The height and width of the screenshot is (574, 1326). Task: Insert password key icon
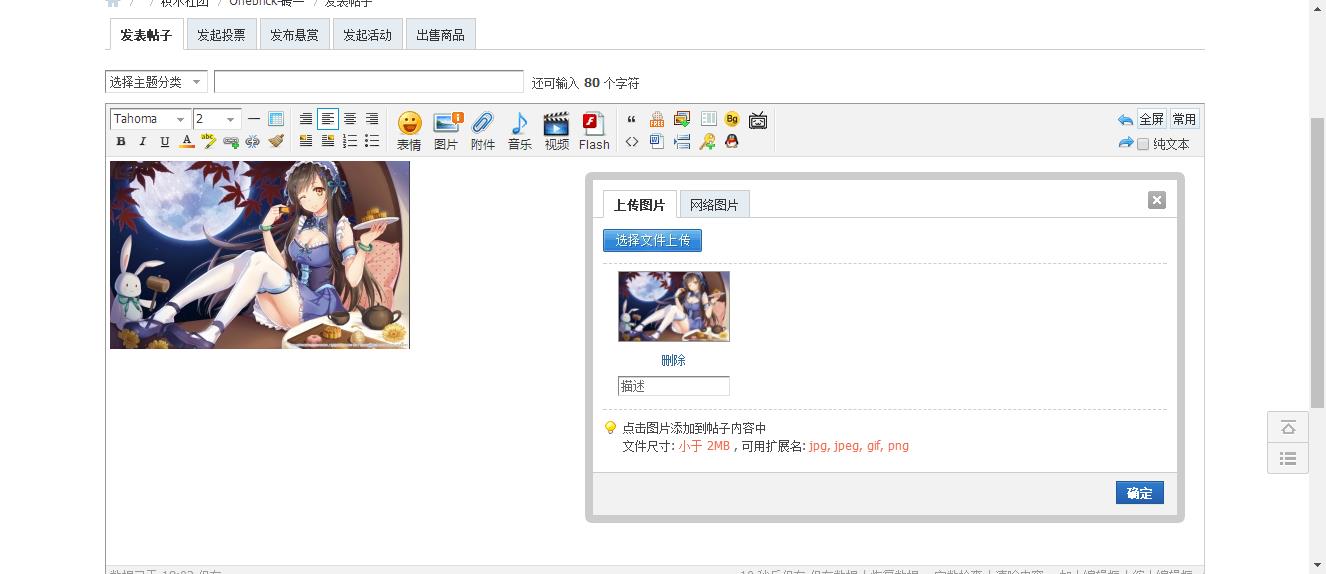707,142
